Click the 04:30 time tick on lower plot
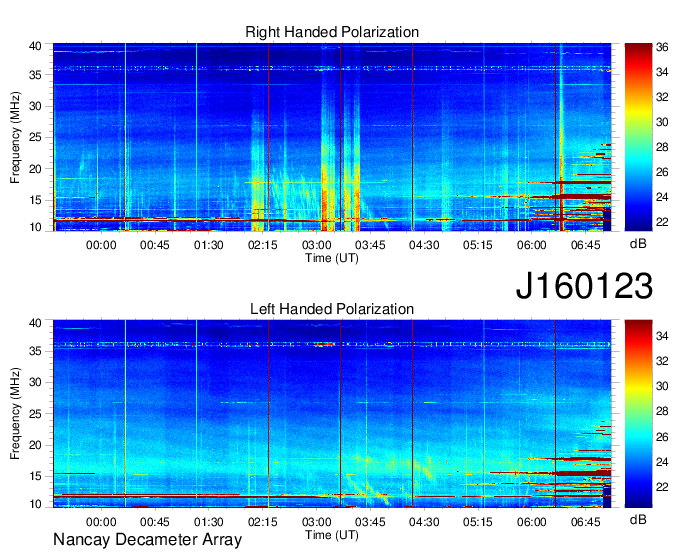Screen dimensions: 680x552 click(424, 522)
